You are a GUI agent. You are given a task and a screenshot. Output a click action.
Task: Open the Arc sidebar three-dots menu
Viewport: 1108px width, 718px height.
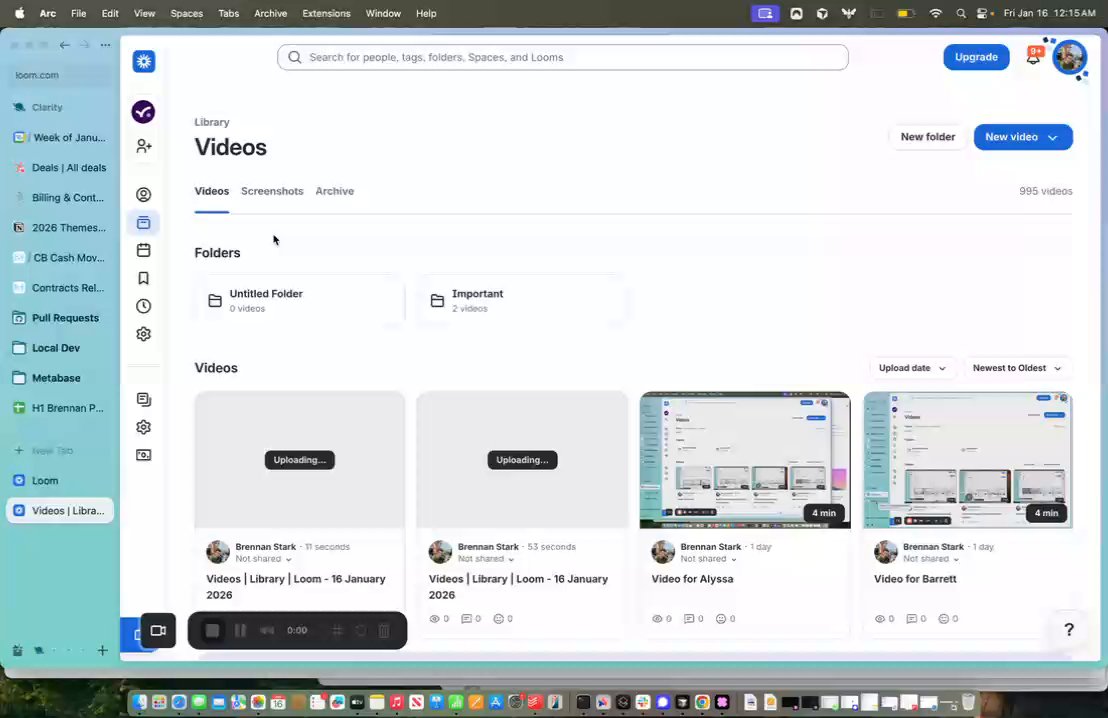[105, 45]
